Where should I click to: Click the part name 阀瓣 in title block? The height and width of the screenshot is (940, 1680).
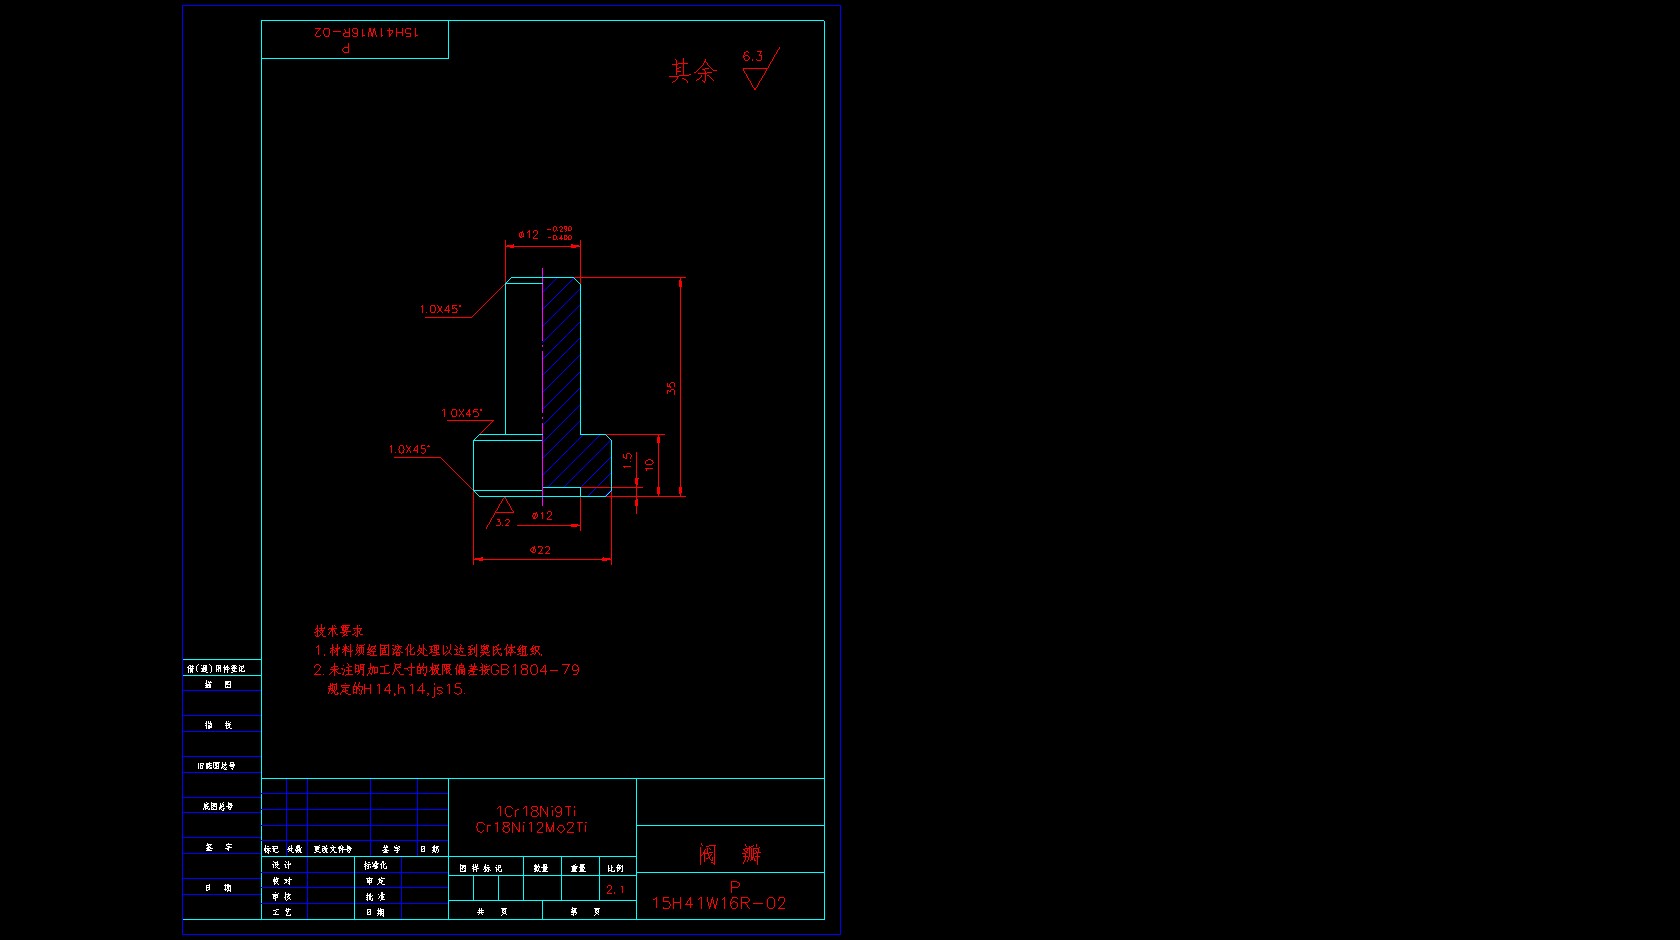click(730, 854)
